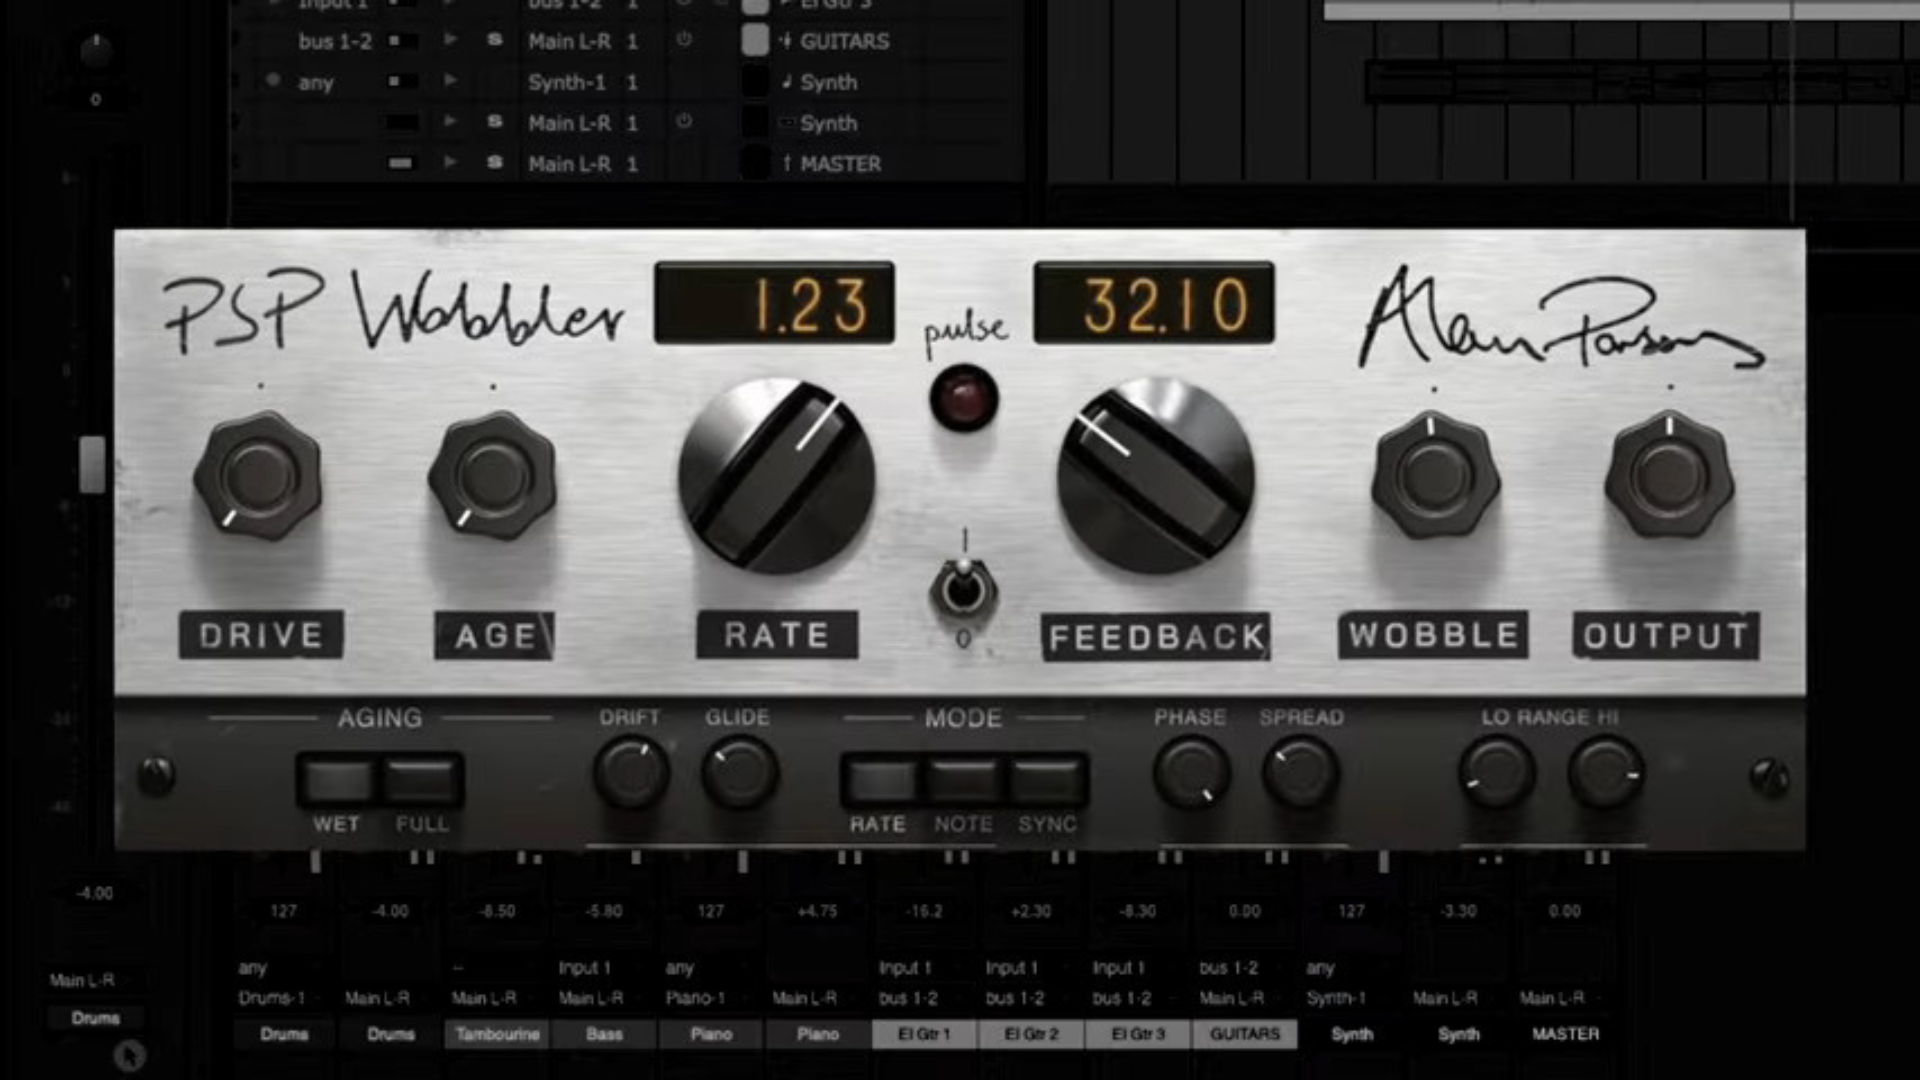
Task: Click the record-arm dot on the 'any' track row
Action: (x=272, y=78)
